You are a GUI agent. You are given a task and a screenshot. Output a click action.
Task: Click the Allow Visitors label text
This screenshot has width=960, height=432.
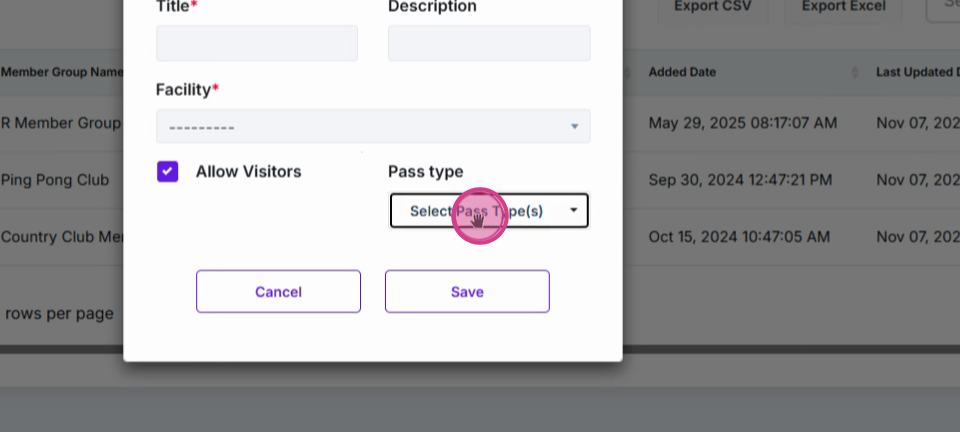tap(249, 172)
